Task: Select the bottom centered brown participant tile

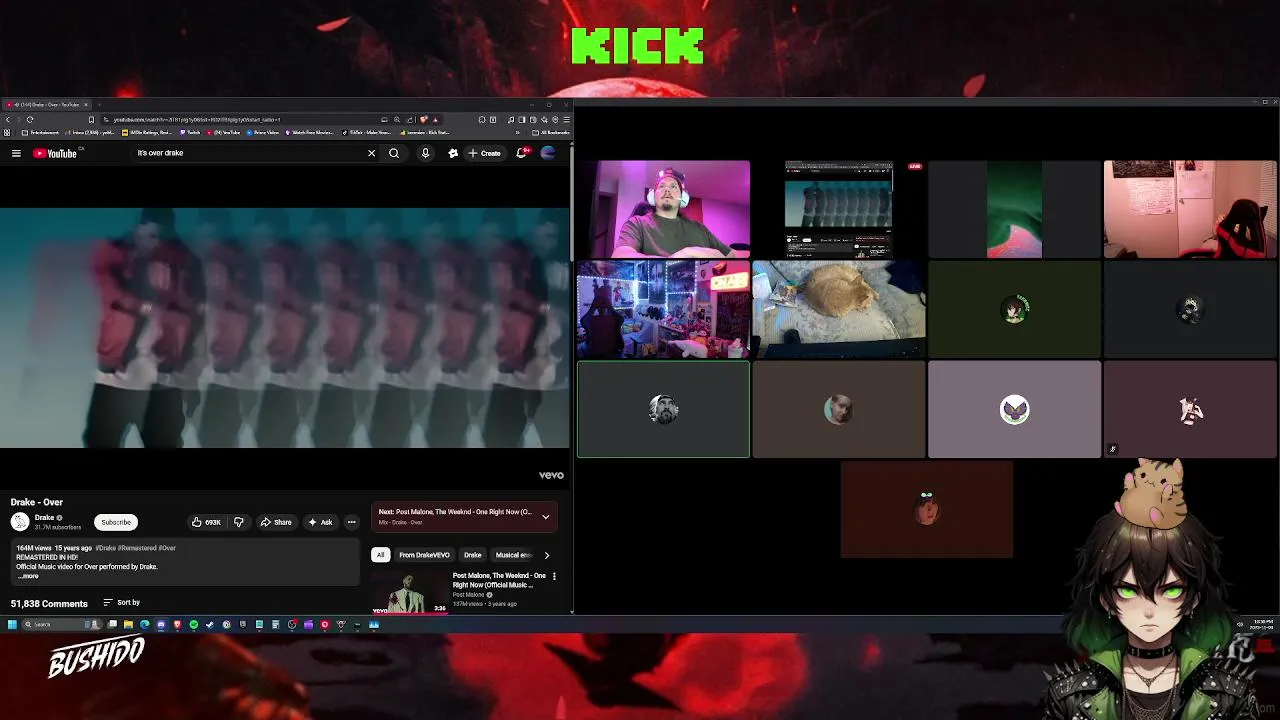Action: pos(927,509)
